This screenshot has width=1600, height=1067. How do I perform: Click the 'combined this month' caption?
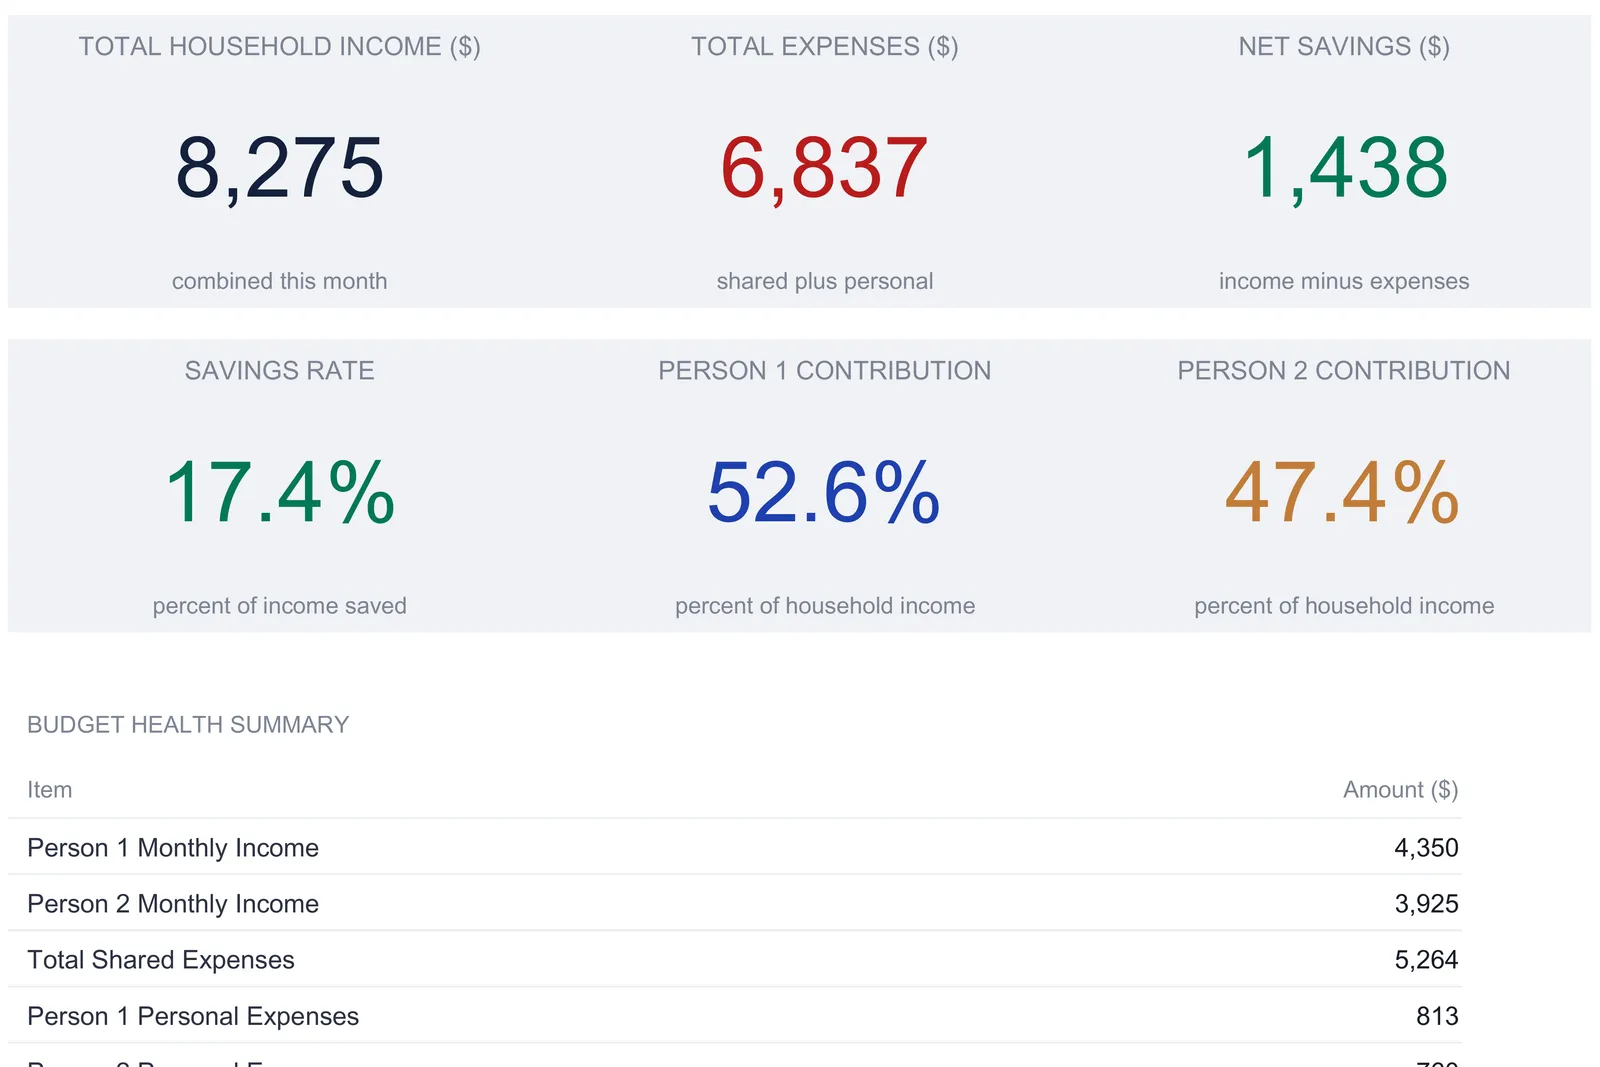coord(280,281)
